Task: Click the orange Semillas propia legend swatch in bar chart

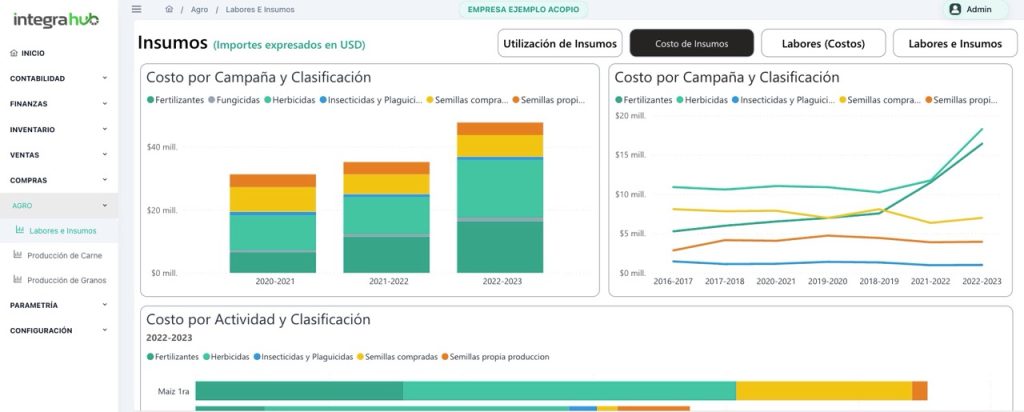Action: [x=516, y=100]
